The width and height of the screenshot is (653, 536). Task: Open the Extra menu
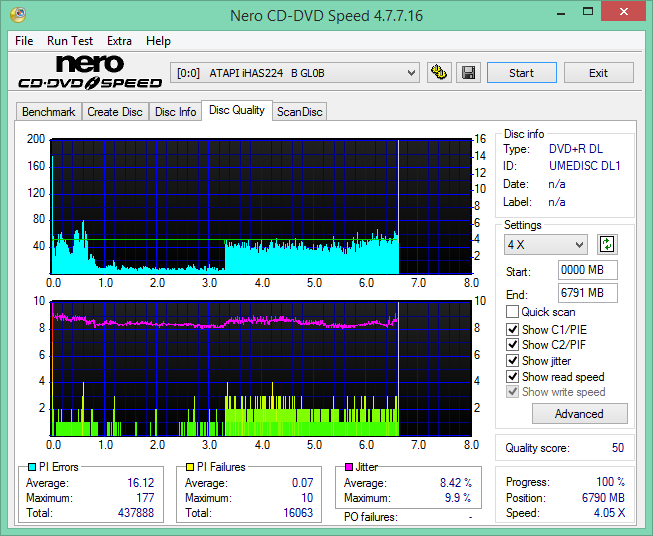[x=119, y=41]
